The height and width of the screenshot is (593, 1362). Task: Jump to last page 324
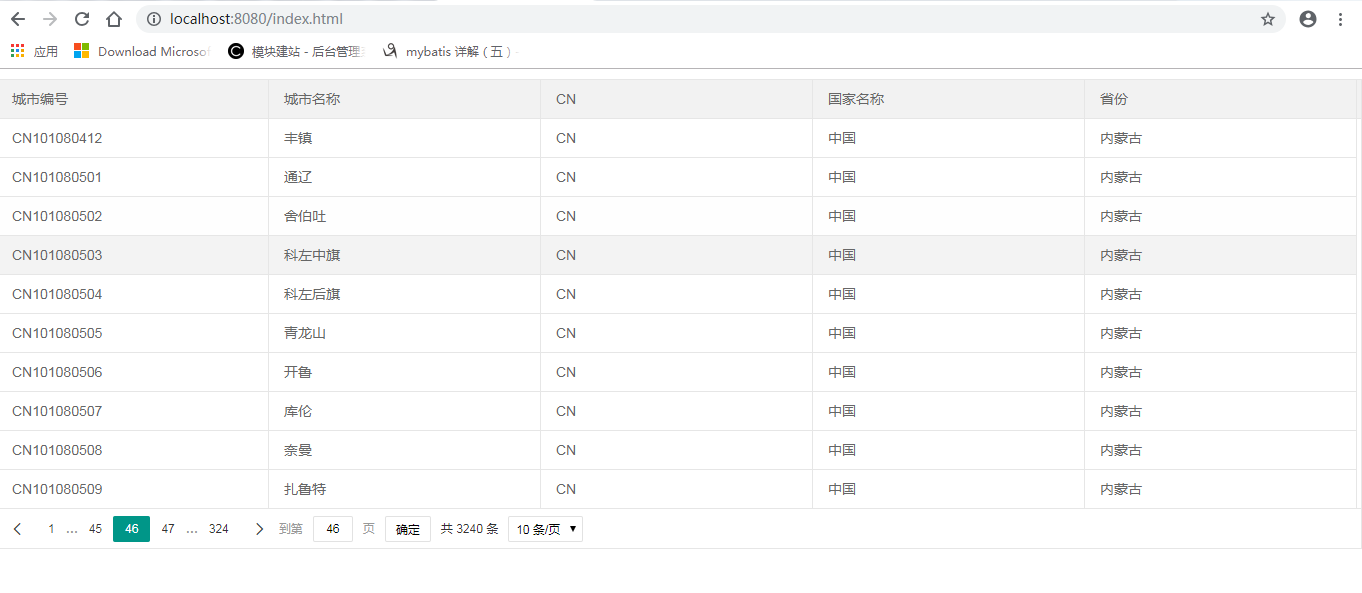tap(218, 529)
